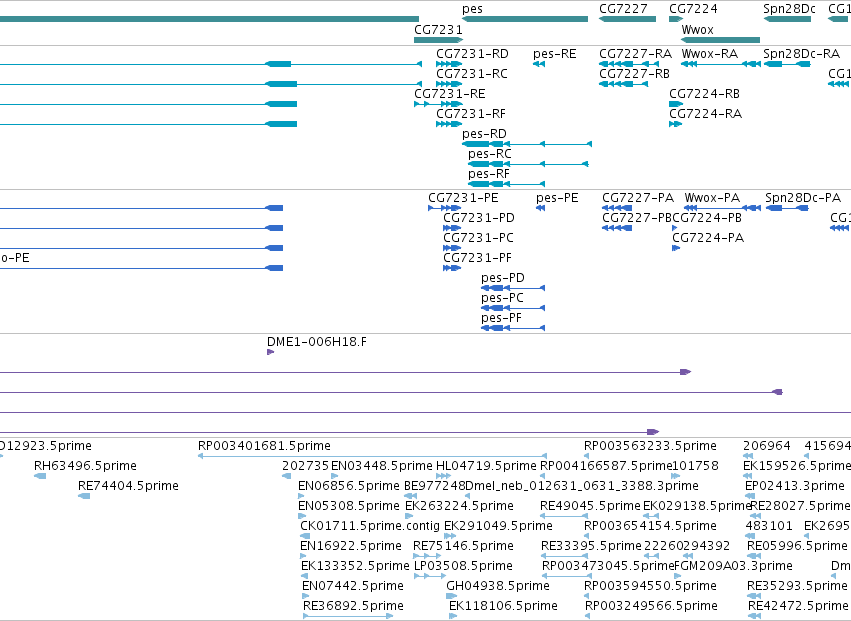851x621 pixels.
Task: Click the CG7227 gene label
Action: click(x=623, y=9)
